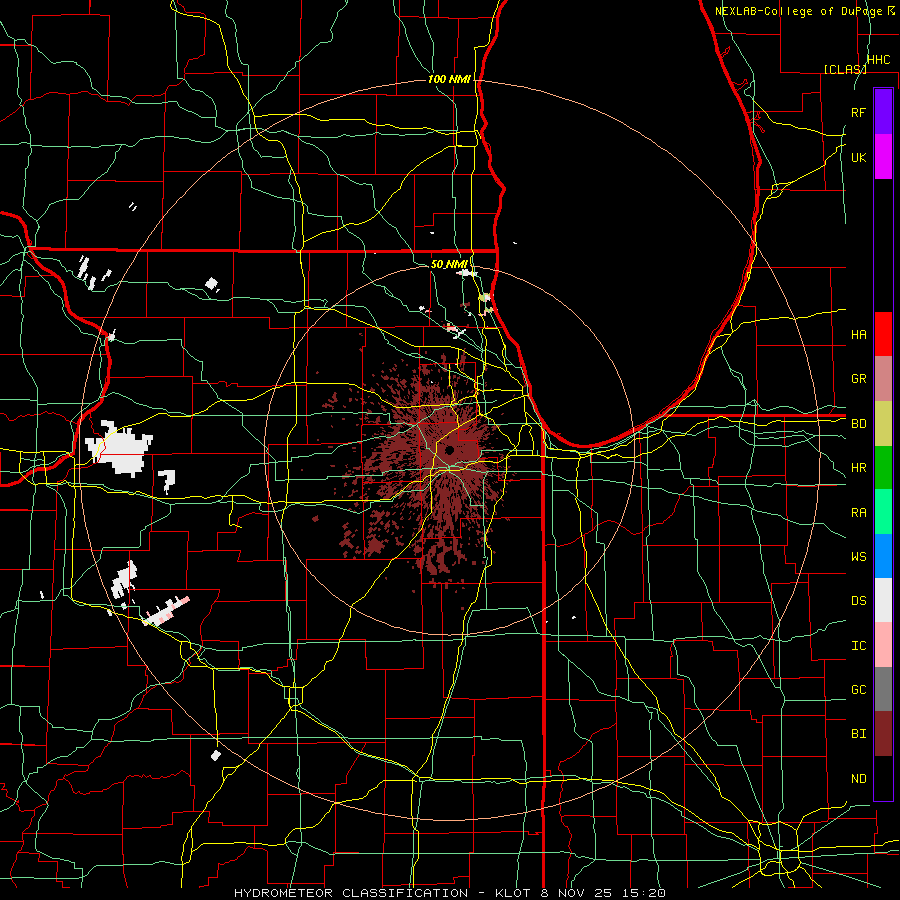This screenshot has height=900, width=900.
Task: Click the black dot at the radar site center
Action: [449, 450]
